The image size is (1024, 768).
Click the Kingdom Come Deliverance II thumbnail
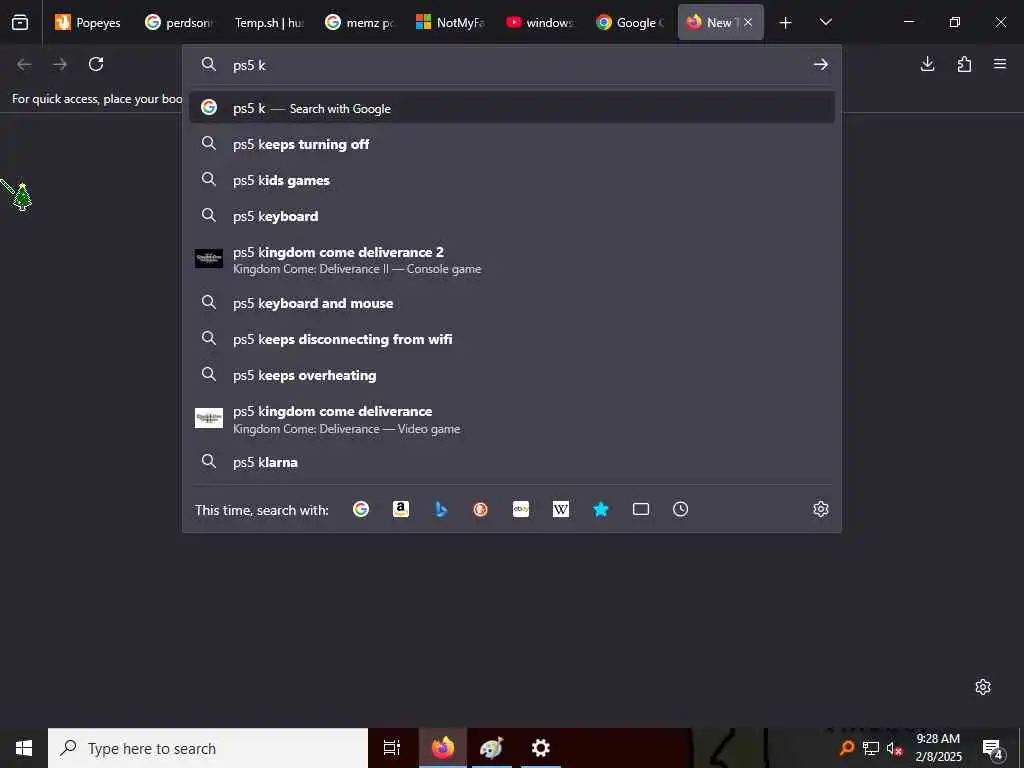click(209, 259)
